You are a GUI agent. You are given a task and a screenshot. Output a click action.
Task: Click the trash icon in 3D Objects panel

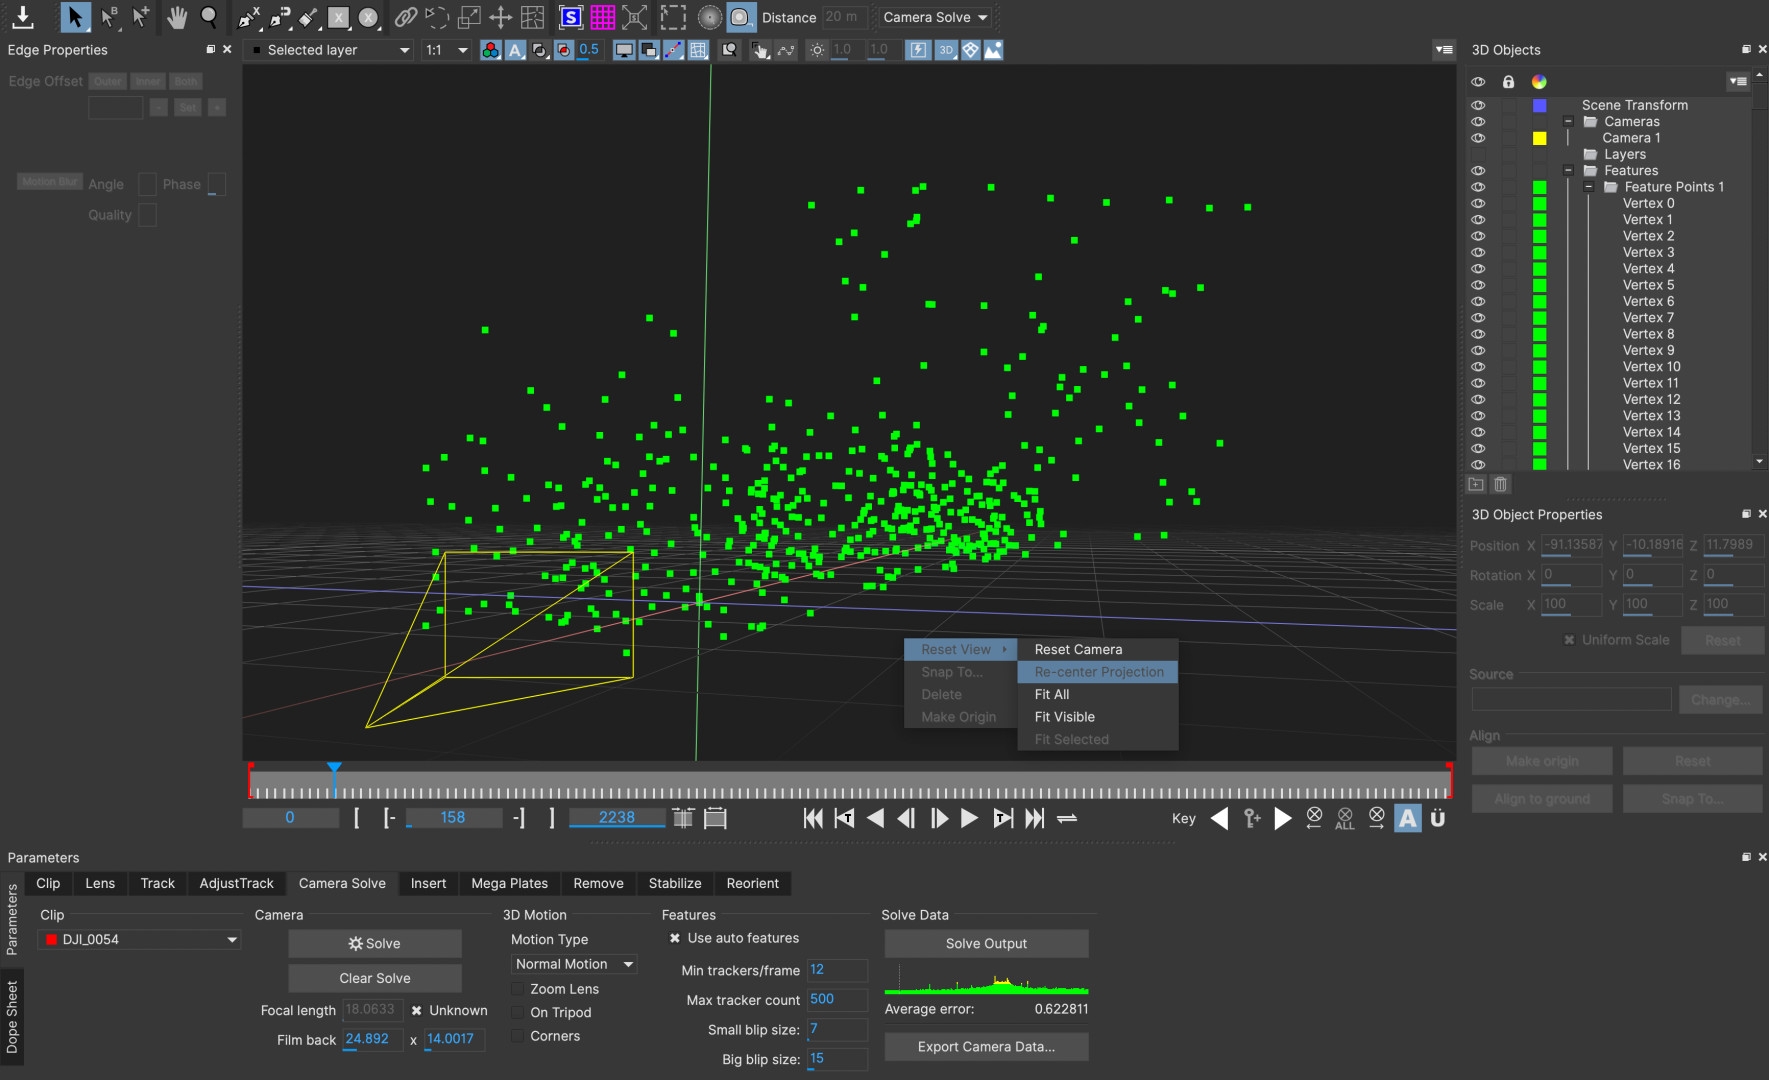[1500, 485]
